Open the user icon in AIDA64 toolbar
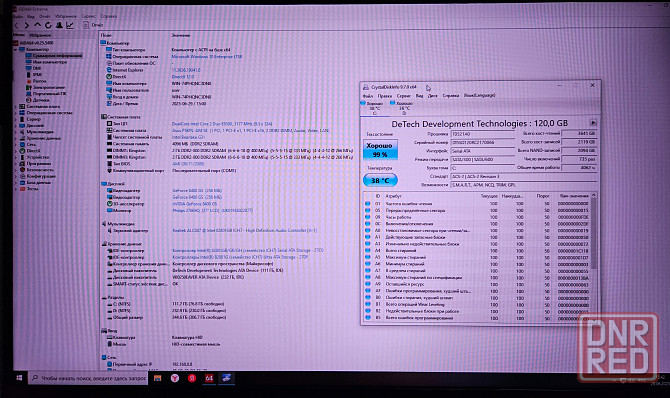The height and width of the screenshot is (398, 670). [59, 25]
